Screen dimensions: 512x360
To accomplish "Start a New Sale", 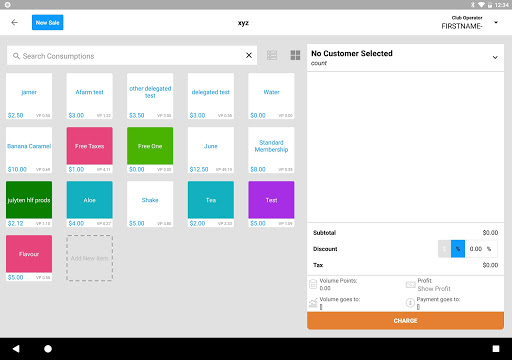I will point(48,22).
